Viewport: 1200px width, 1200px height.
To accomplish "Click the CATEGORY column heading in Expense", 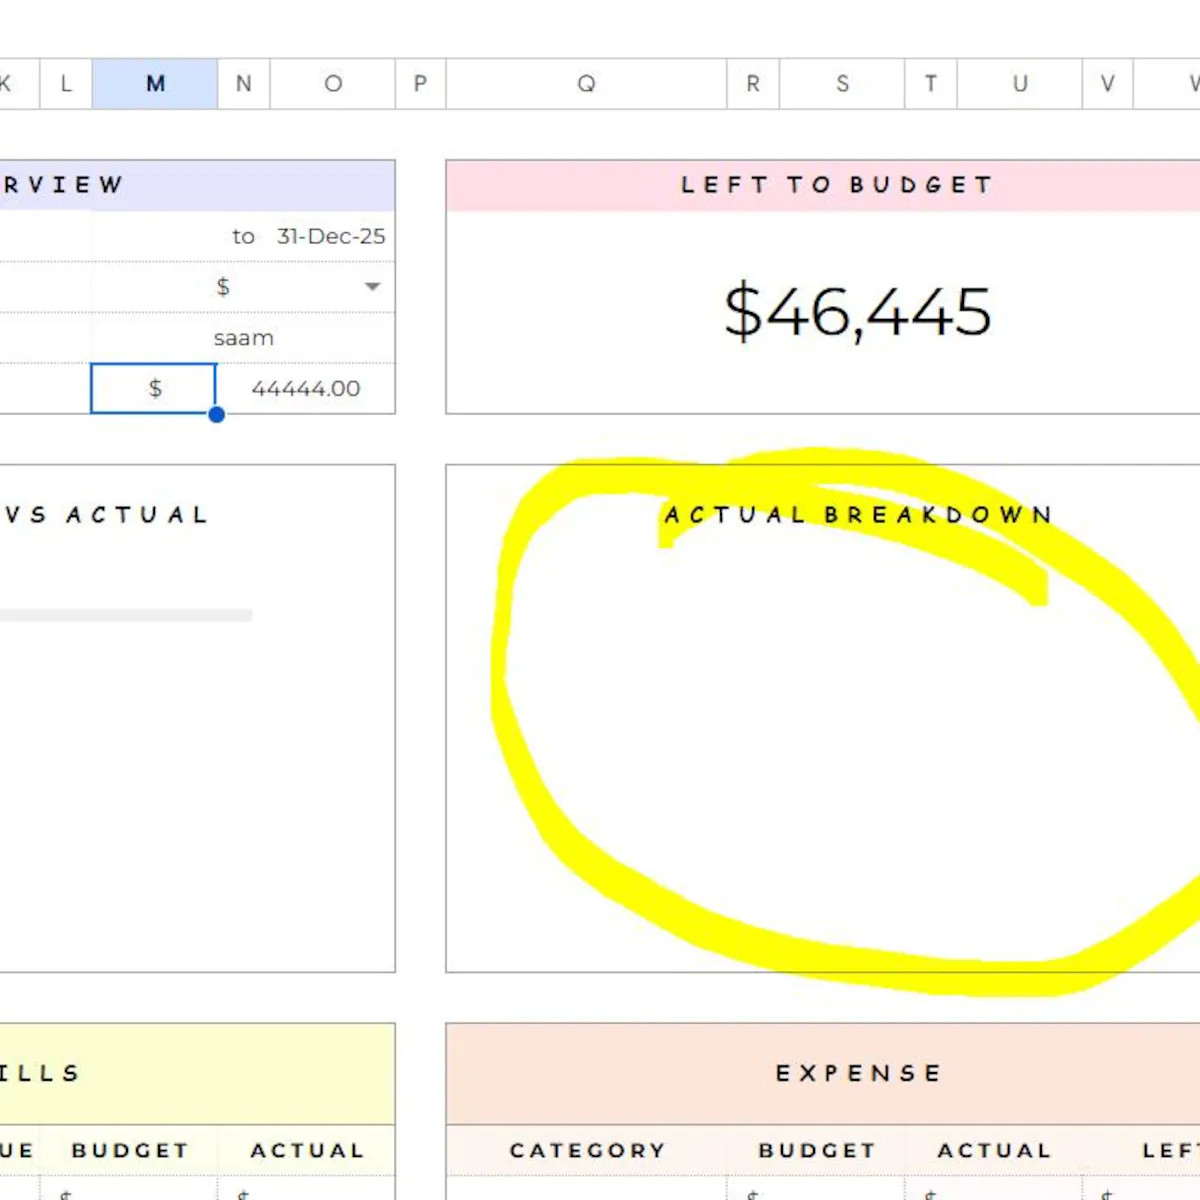I will [x=588, y=1151].
